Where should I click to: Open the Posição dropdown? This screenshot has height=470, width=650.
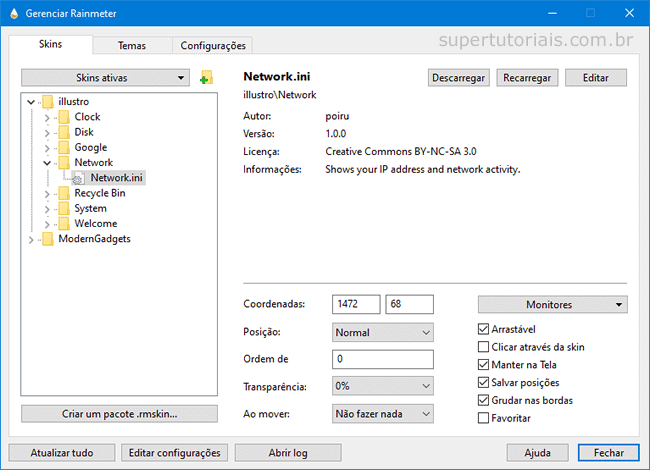pos(382,332)
